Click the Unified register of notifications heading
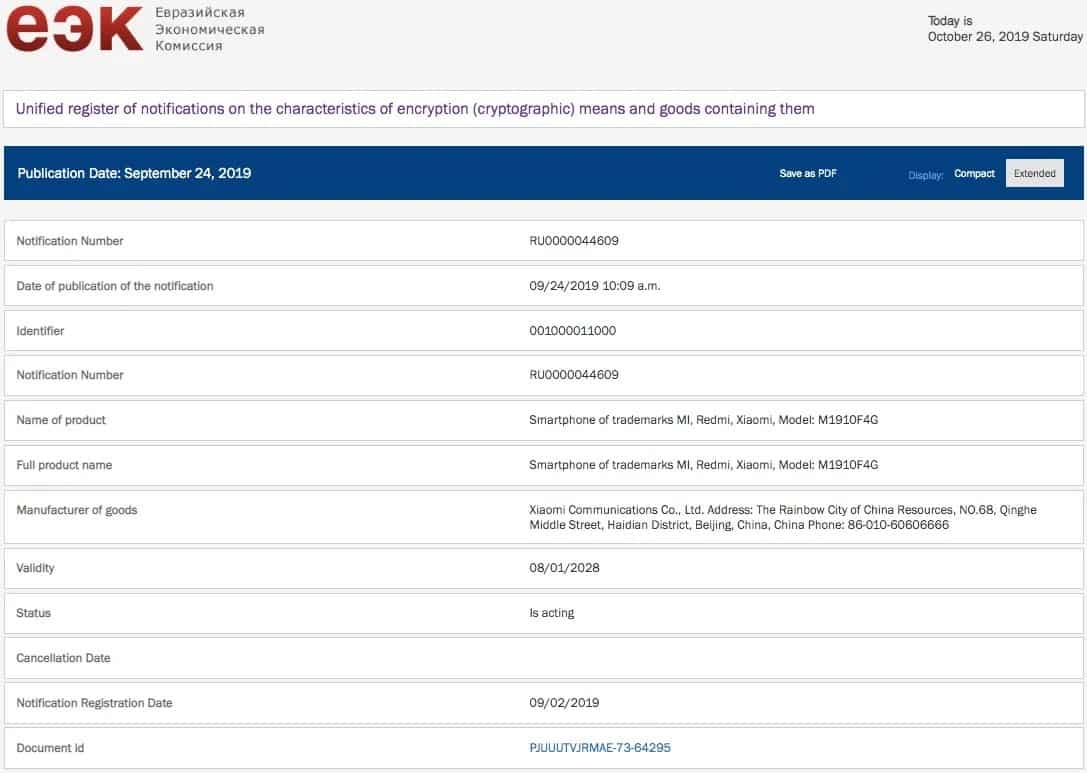Image resolution: width=1087 pixels, height=773 pixels. tap(415, 109)
